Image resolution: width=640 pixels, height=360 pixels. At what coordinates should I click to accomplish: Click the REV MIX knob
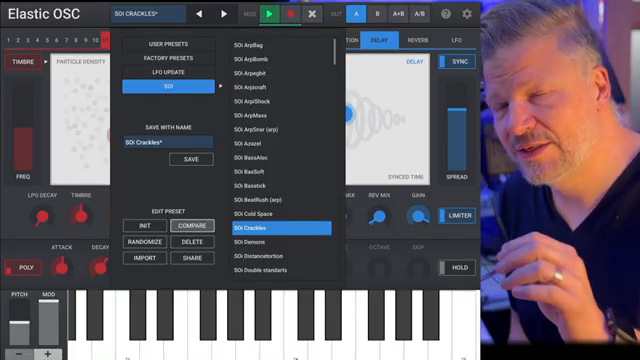pyautogui.click(x=379, y=216)
